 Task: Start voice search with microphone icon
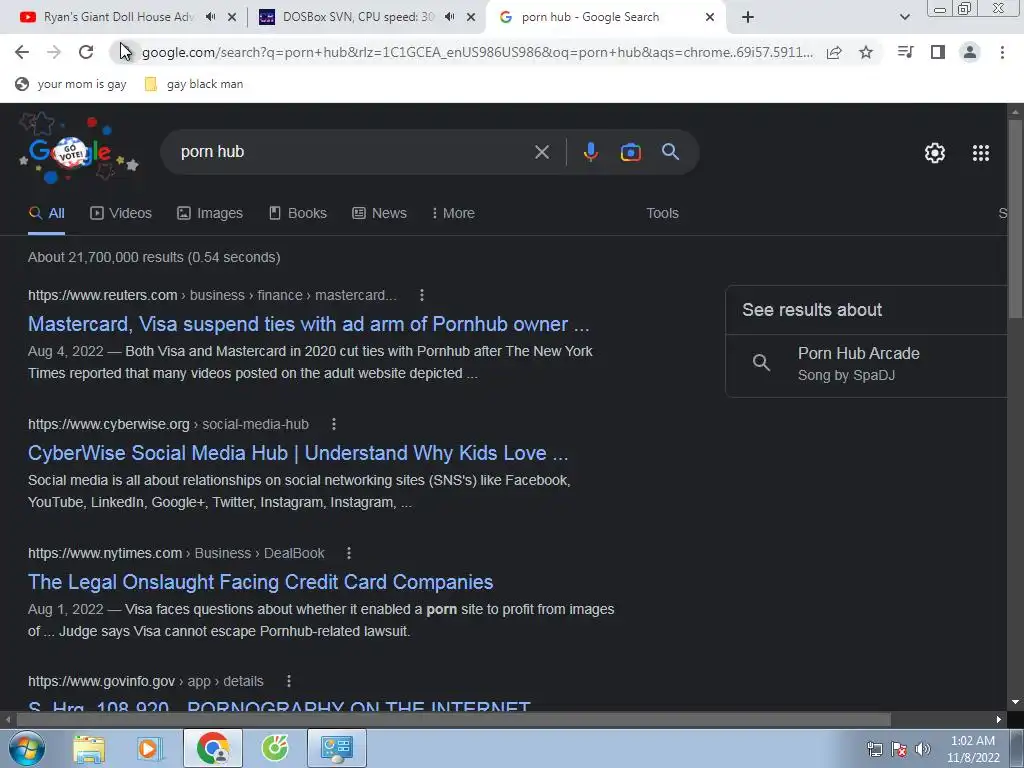pyautogui.click(x=590, y=152)
